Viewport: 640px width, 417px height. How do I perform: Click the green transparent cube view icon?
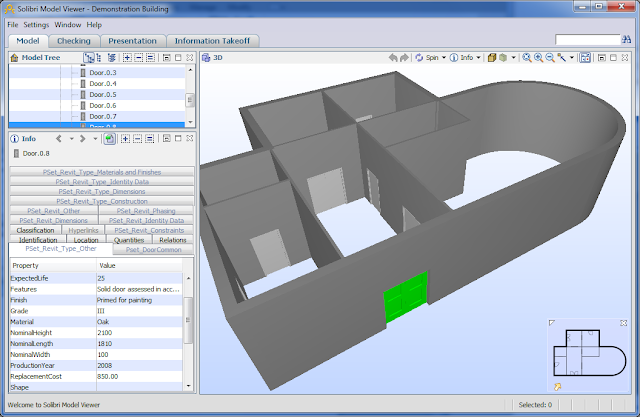[x=503, y=58]
